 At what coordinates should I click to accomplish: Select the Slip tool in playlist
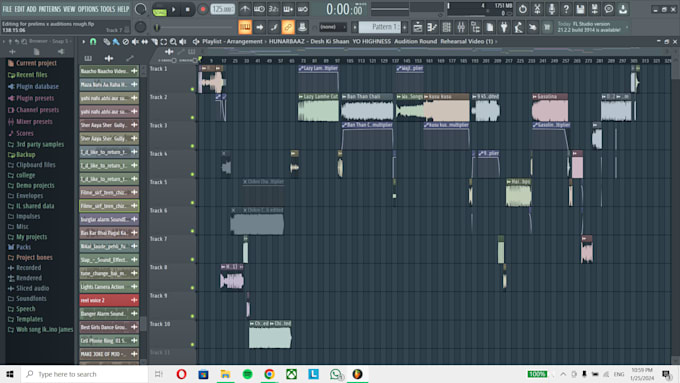144,42
